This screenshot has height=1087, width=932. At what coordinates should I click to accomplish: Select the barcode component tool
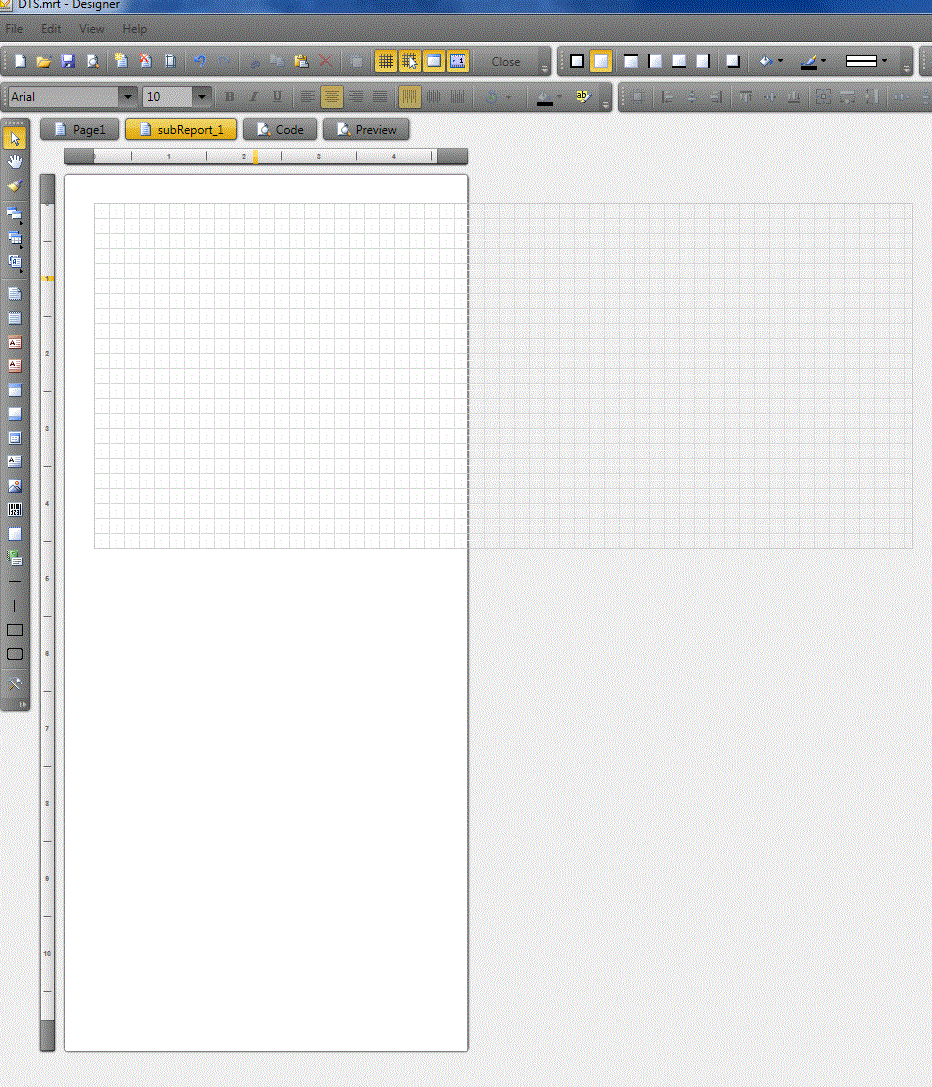(15, 510)
